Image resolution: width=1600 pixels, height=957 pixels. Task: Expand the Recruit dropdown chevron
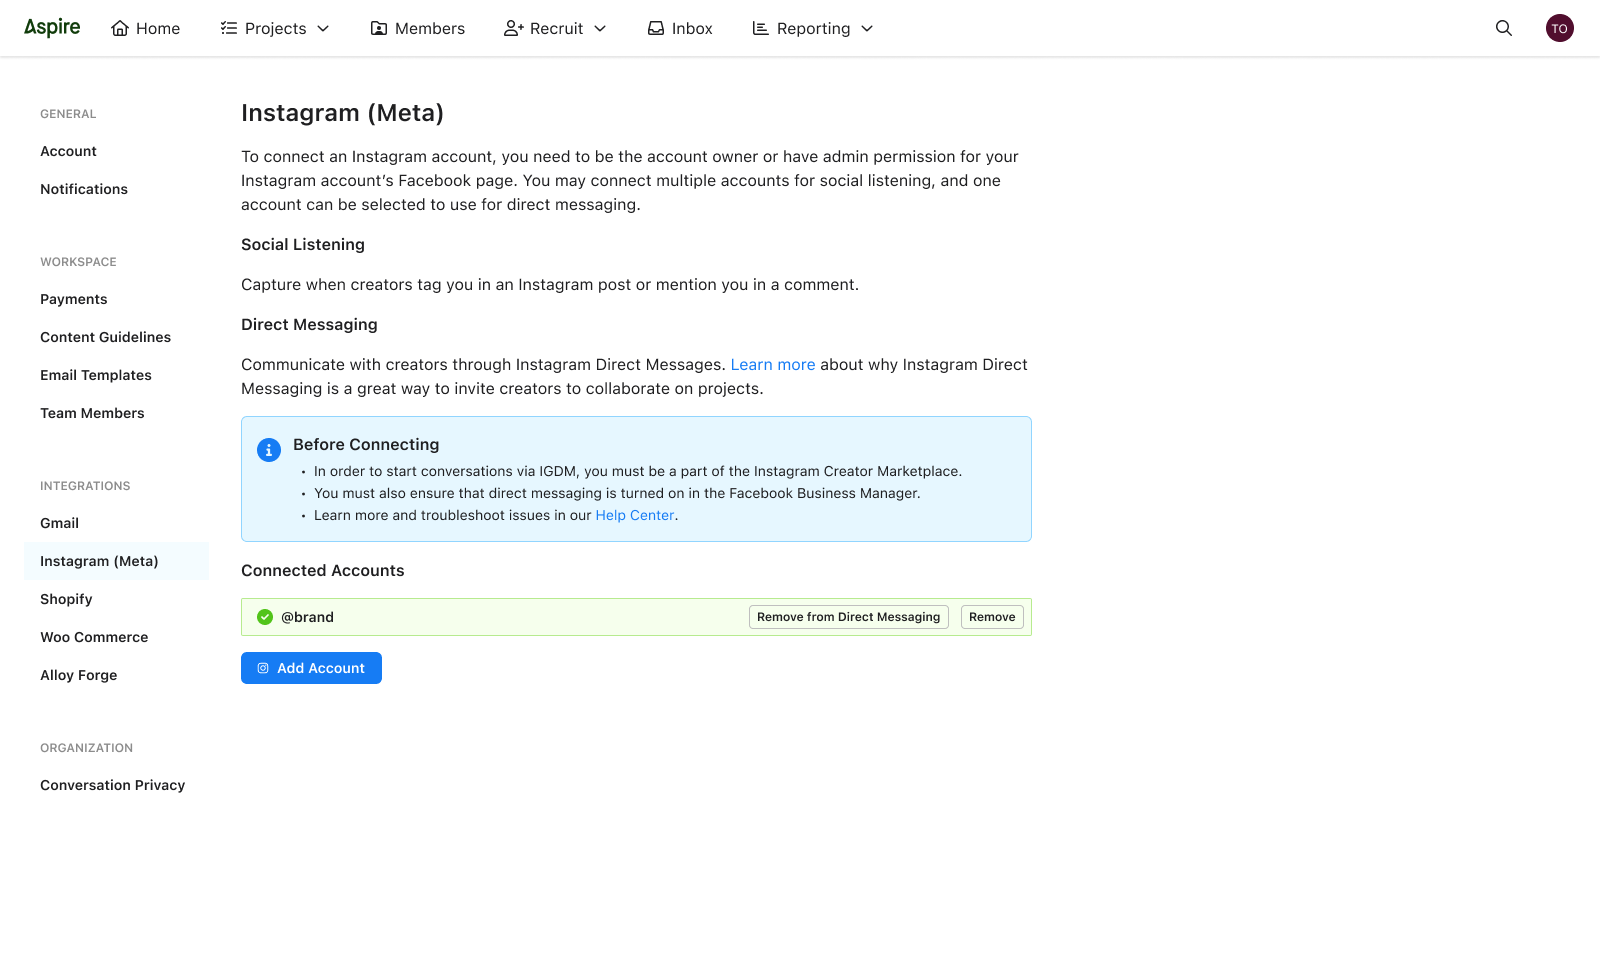(x=600, y=28)
